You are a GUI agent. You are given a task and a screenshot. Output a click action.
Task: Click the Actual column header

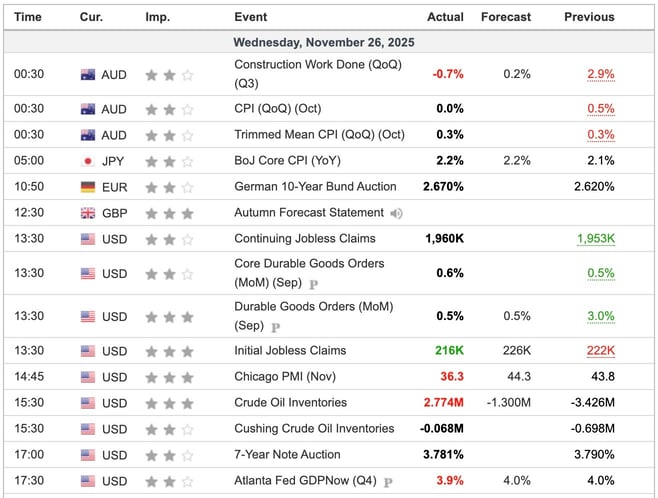(x=445, y=17)
